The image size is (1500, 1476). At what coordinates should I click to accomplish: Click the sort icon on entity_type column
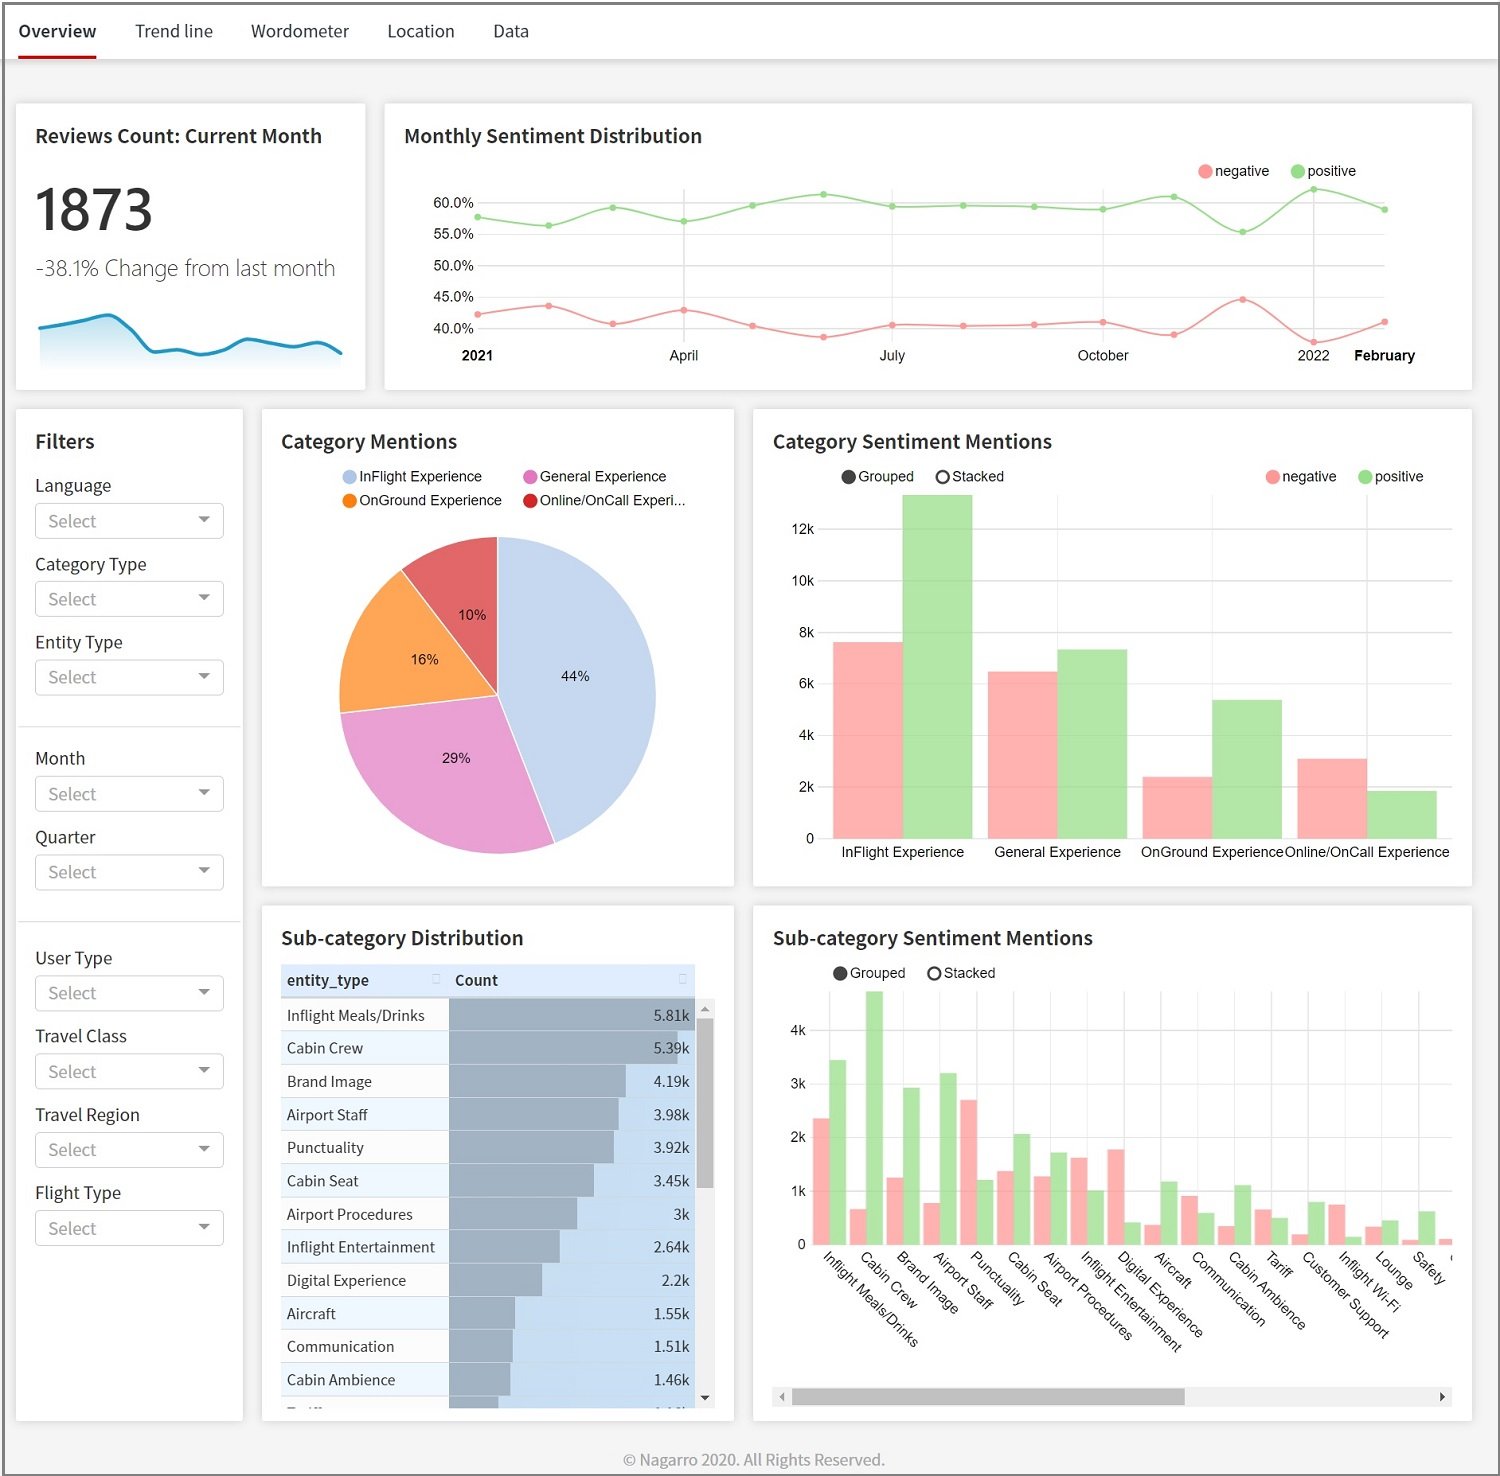coord(437,980)
